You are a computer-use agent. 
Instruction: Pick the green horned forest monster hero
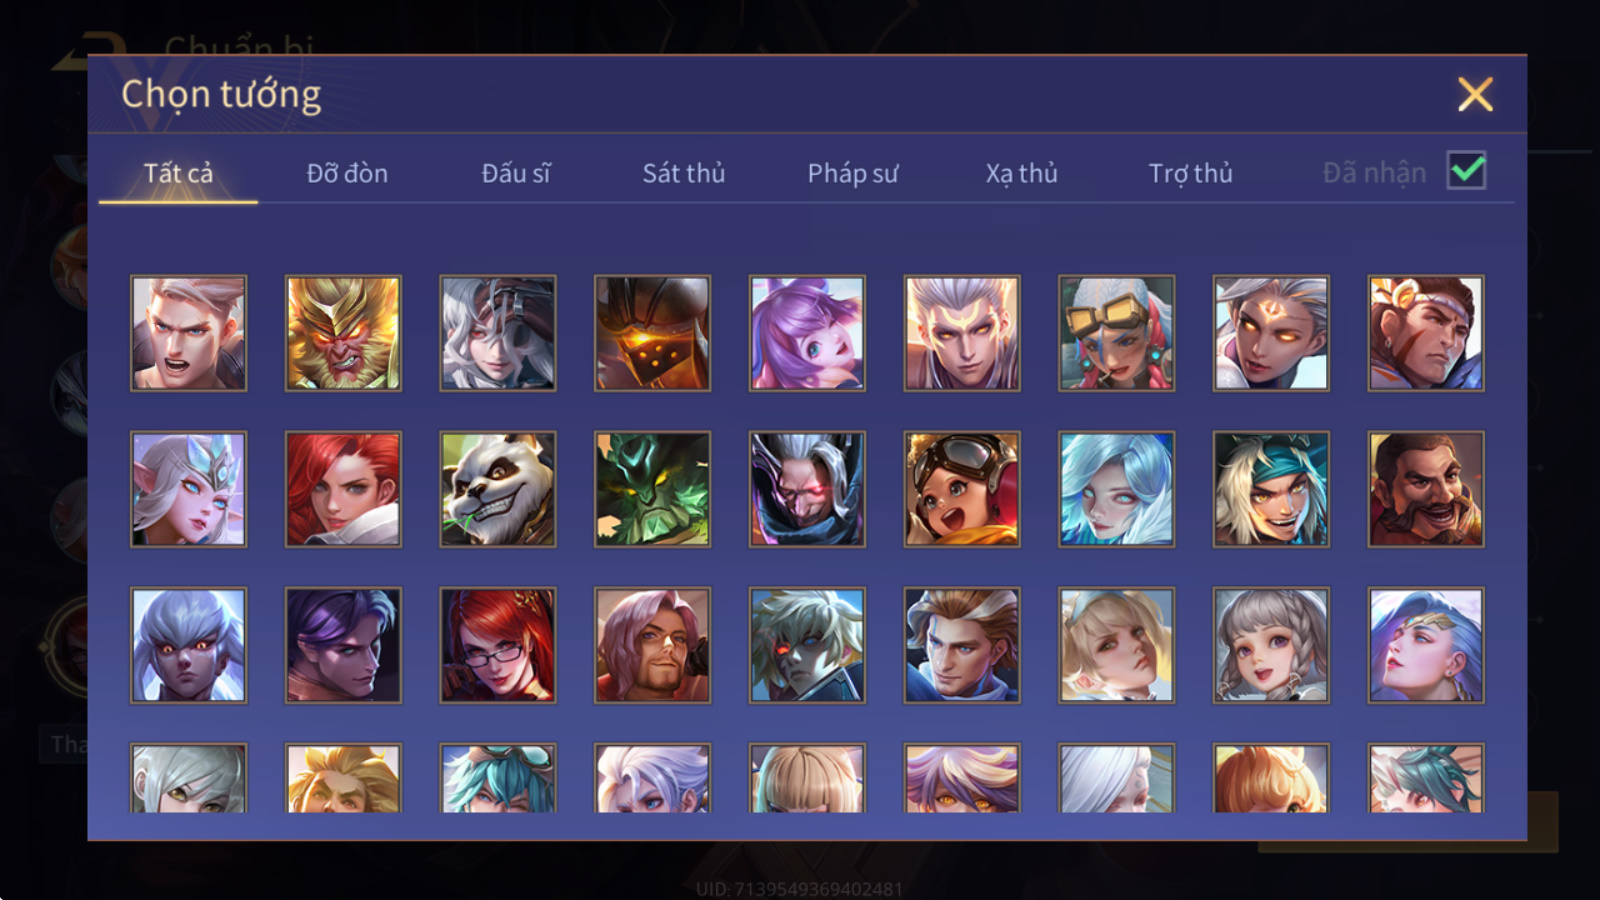click(652, 489)
